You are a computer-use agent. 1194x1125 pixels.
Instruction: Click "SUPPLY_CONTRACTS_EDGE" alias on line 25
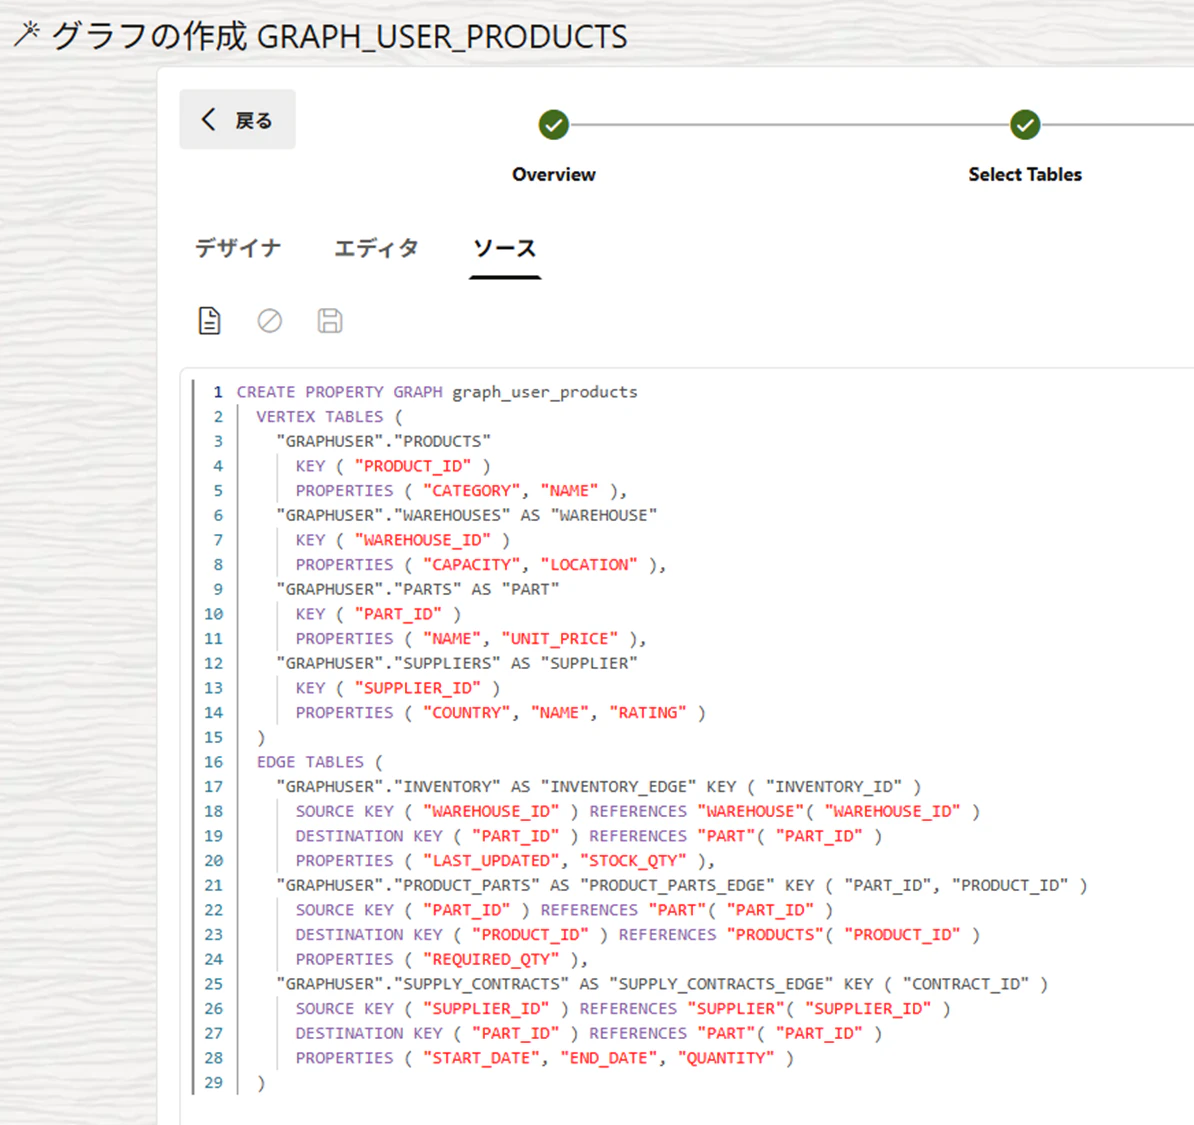pos(721,984)
